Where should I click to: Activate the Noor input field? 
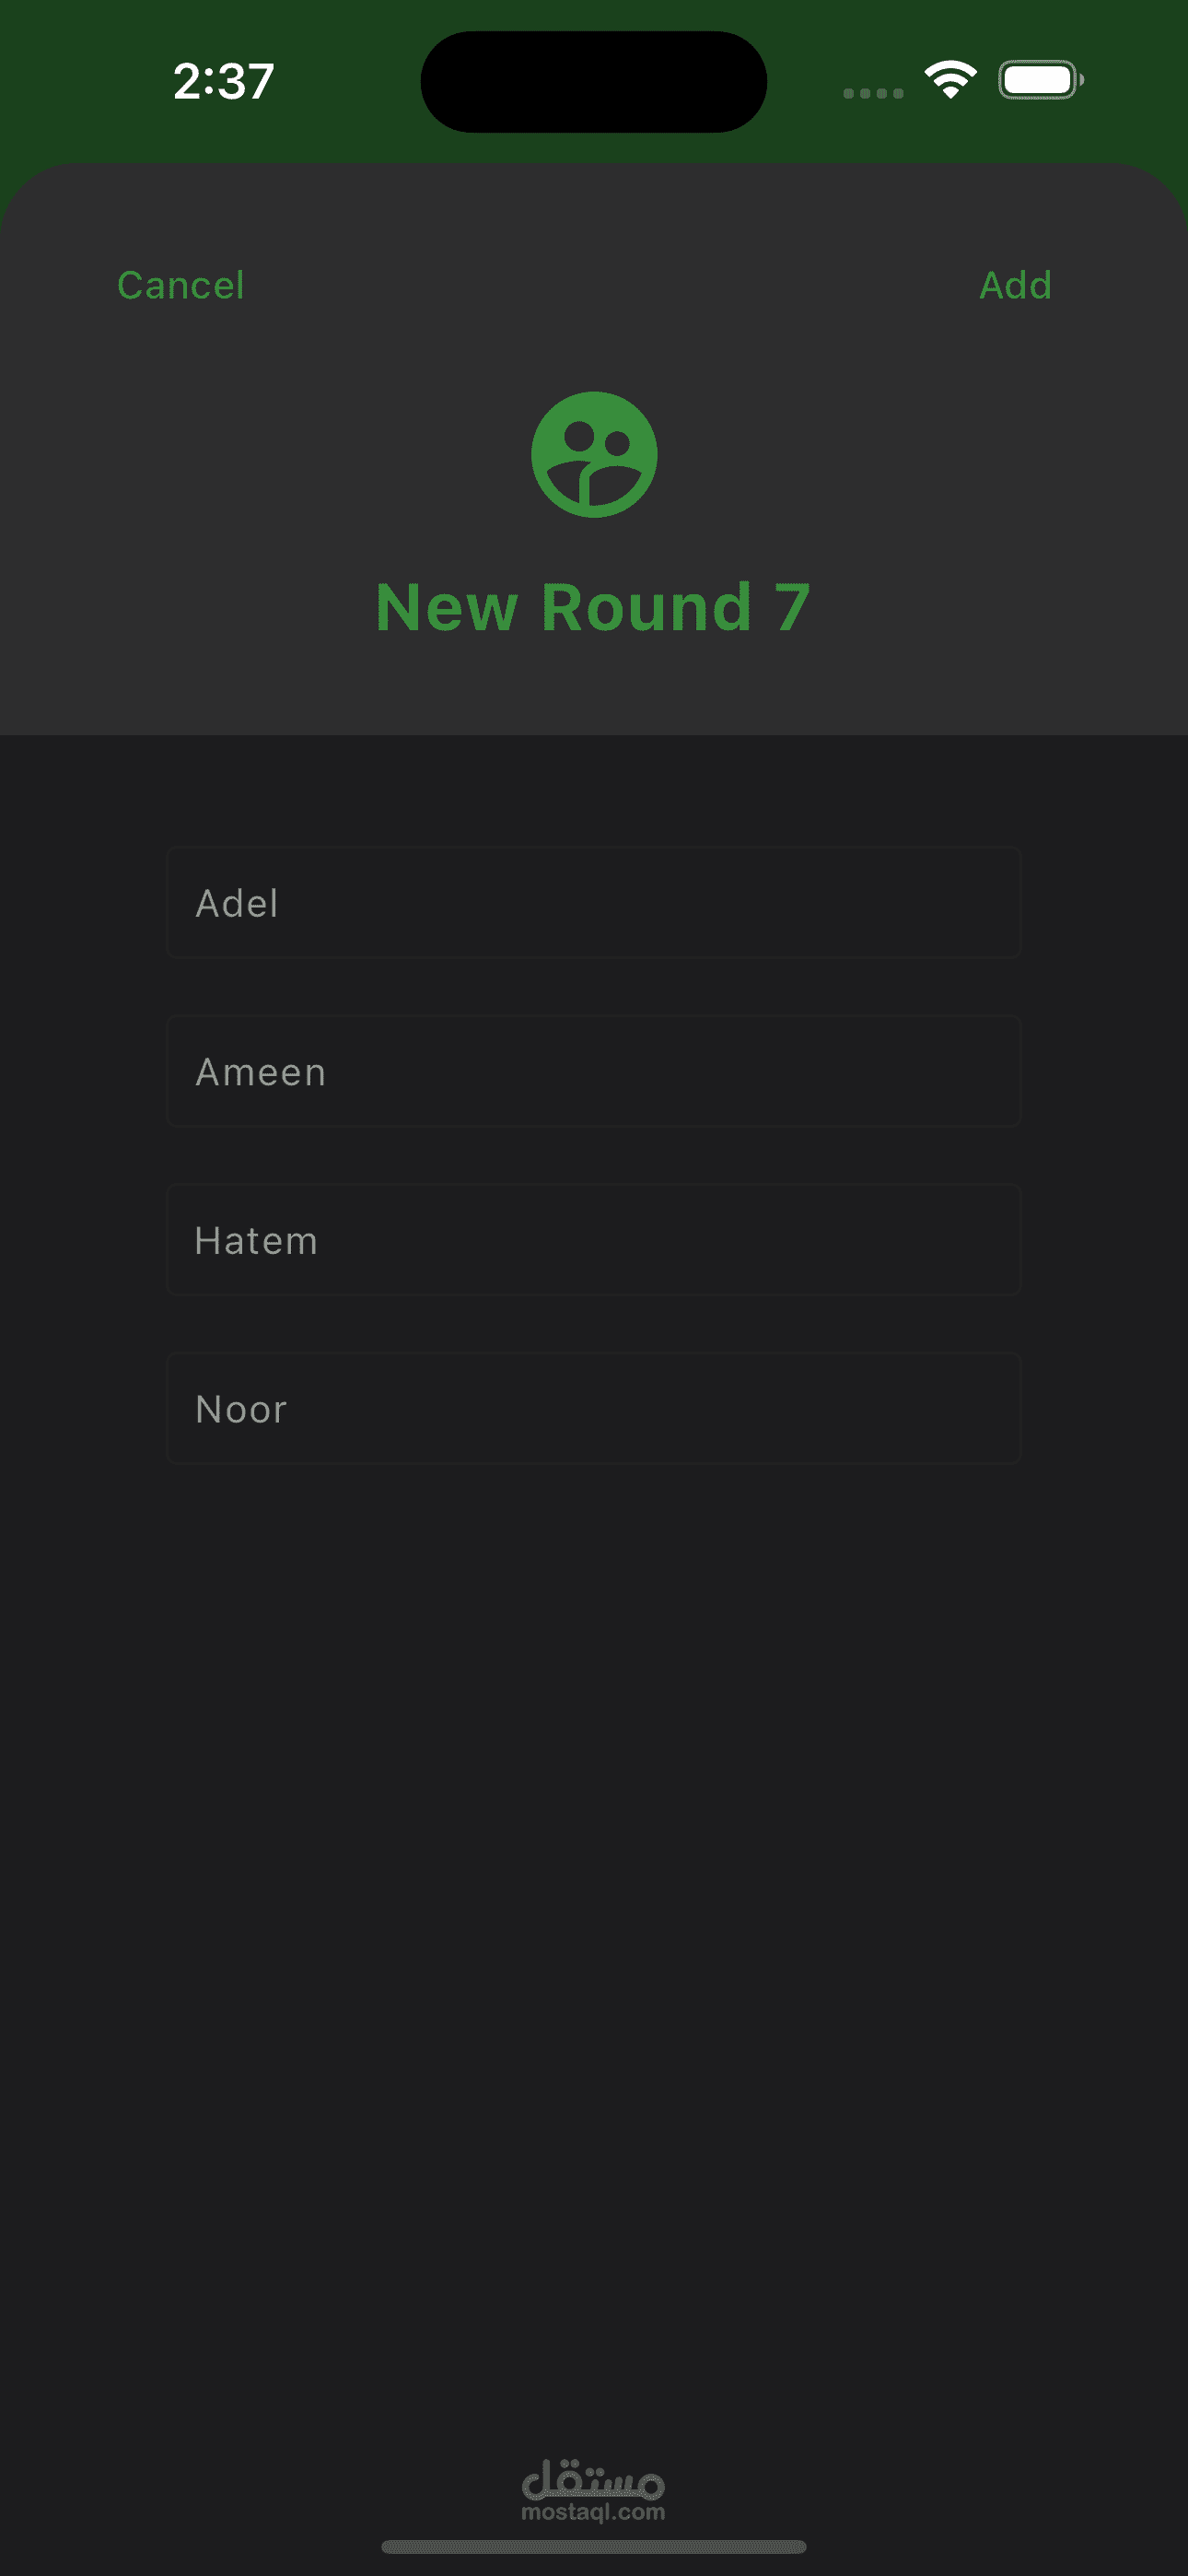[593, 1408]
